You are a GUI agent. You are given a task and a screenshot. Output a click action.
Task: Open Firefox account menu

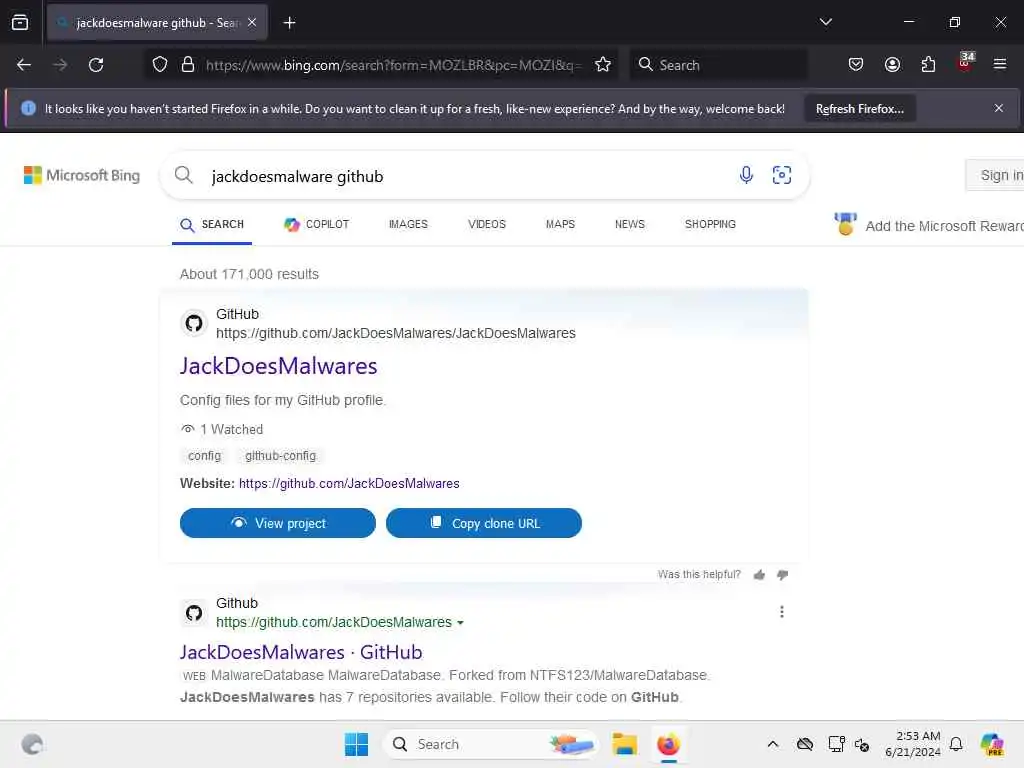click(892, 65)
